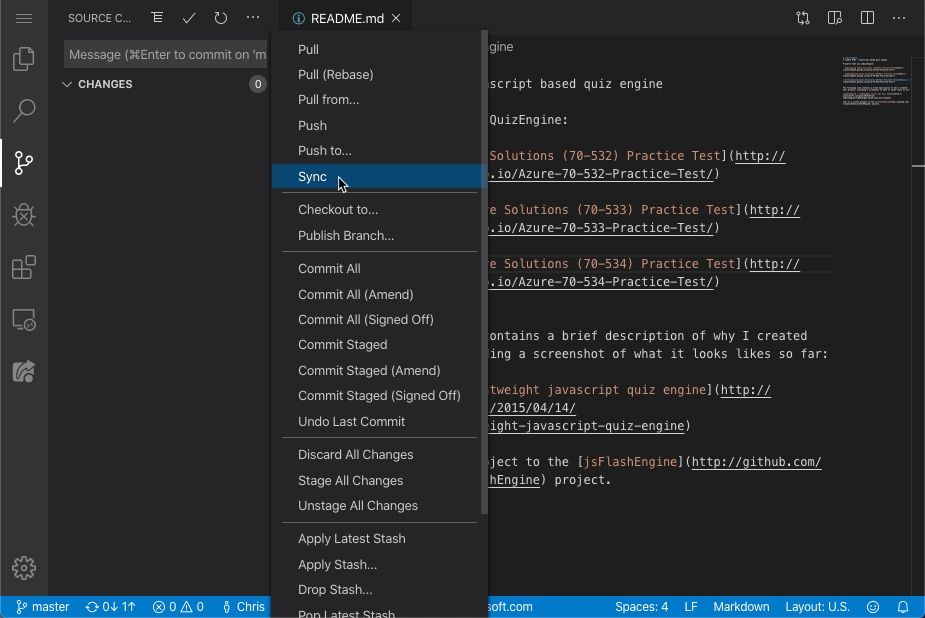Screen dimensions: 925x618
Task: Collapse the CHANGES section
Action: (67, 84)
